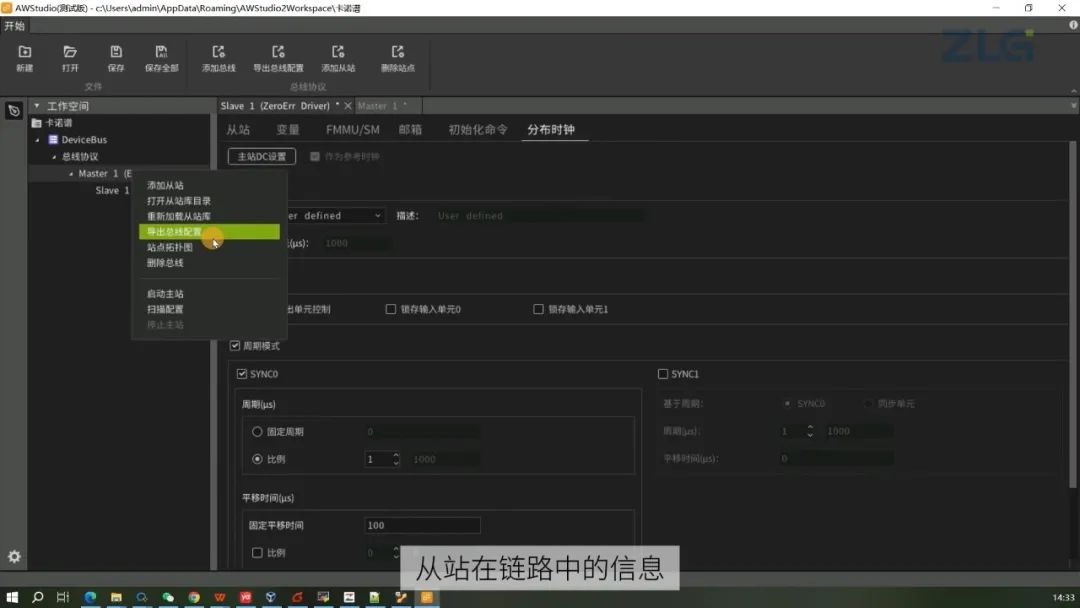Screen dimensions: 1080x608
Task: Click the AWStudio icon in the taskbar
Action: coord(426,597)
